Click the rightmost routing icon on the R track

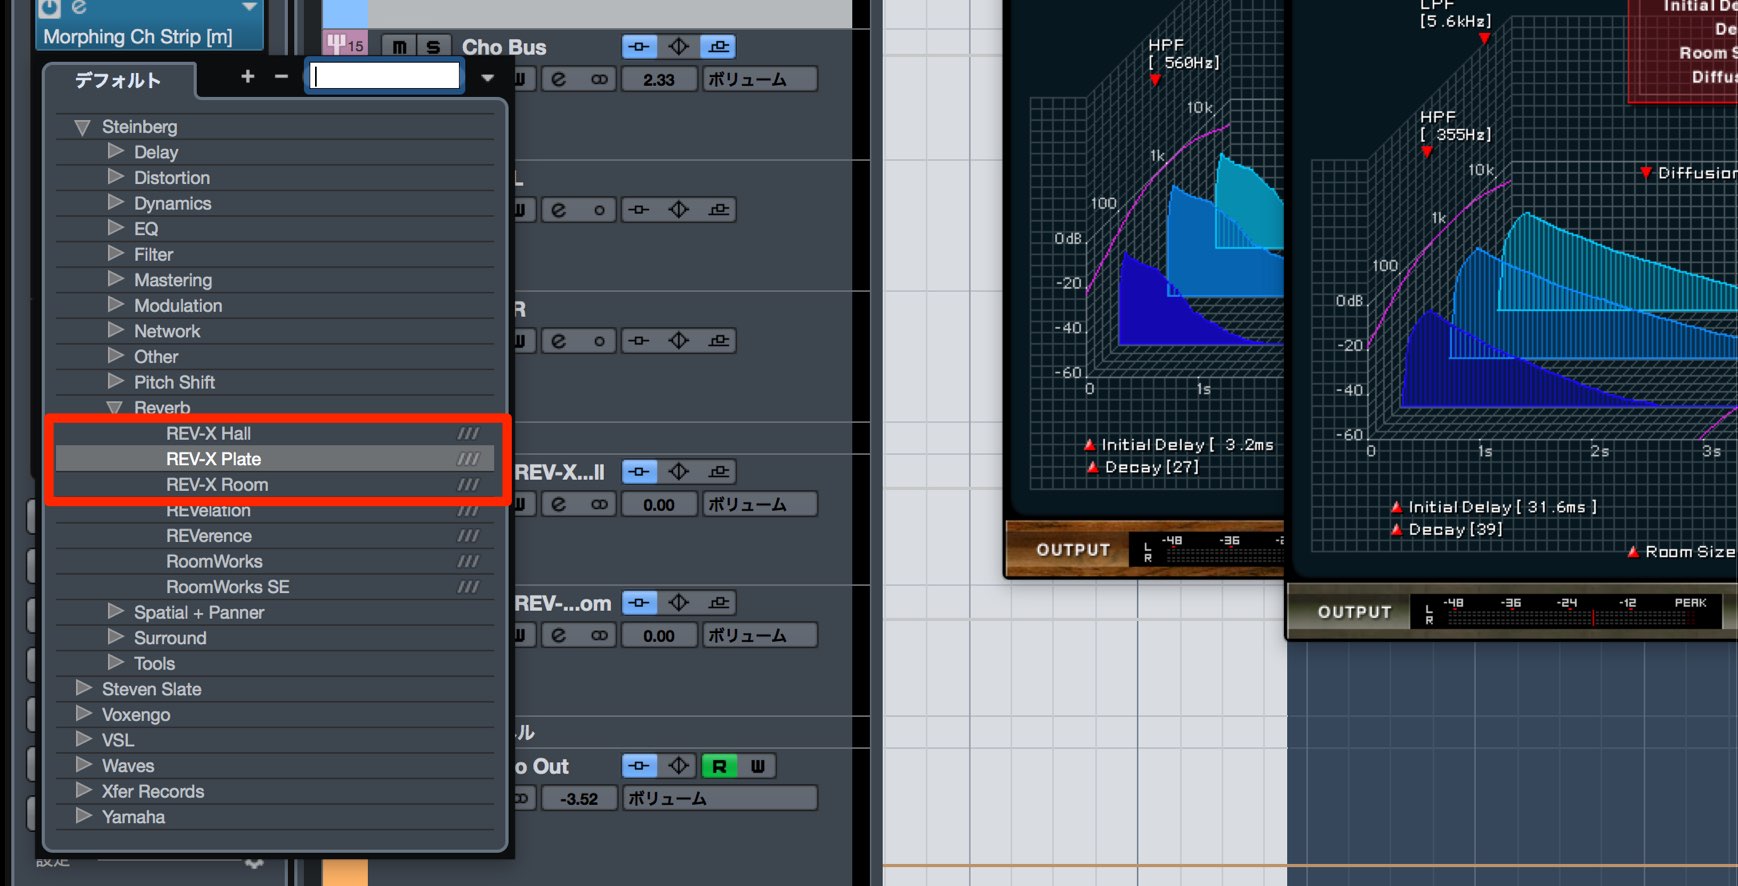[718, 341]
